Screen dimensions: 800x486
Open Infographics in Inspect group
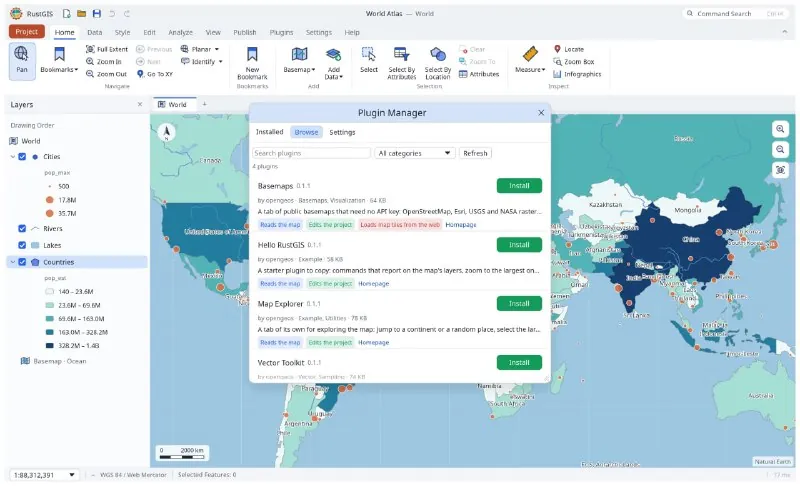tap(577, 74)
